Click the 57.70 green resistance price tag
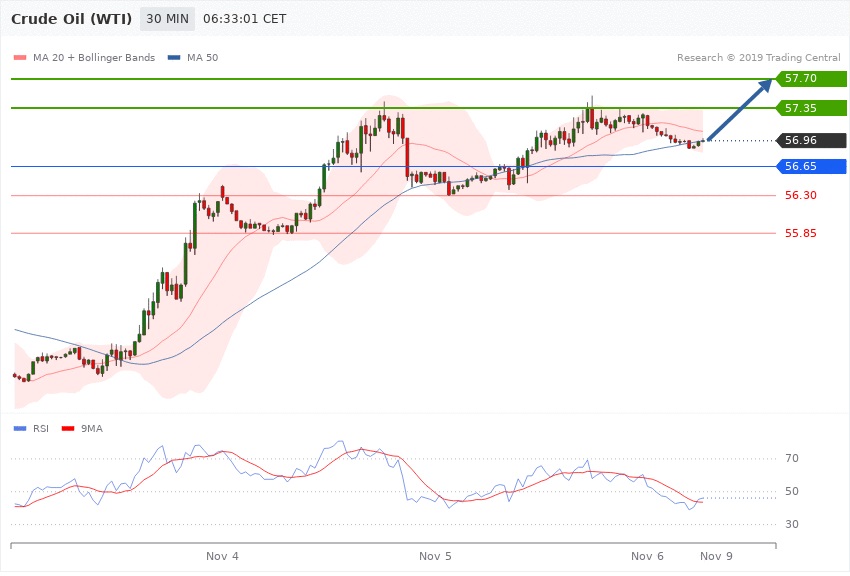 point(812,78)
